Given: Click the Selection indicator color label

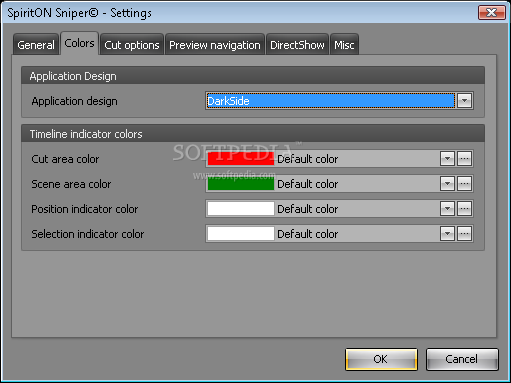Looking at the screenshot, I should click(88, 234).
